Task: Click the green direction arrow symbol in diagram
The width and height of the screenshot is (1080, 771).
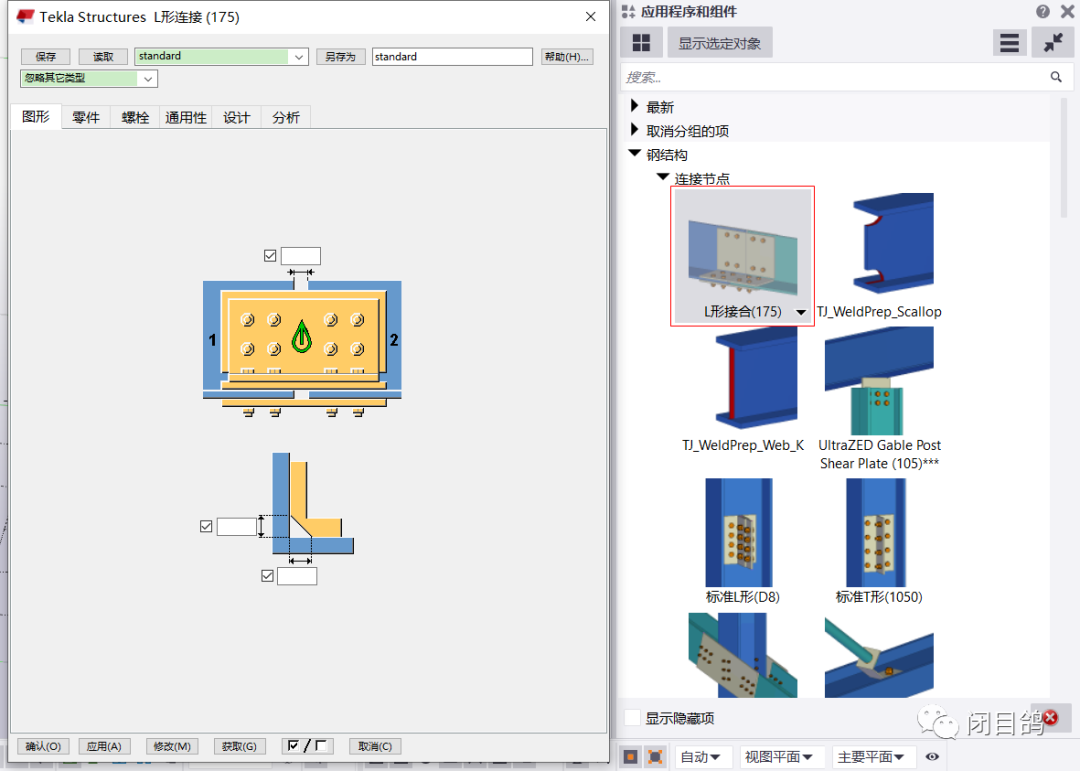Action: 302,336
